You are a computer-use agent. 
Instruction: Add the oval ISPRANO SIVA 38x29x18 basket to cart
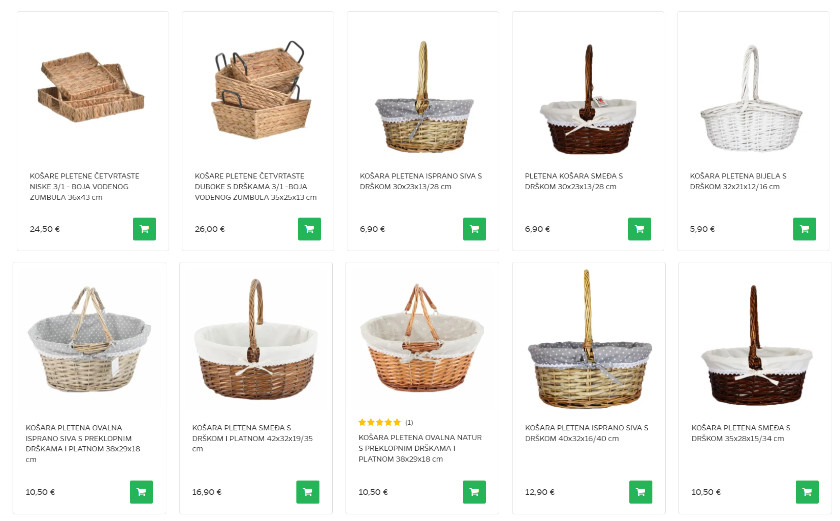pos(142,492)
